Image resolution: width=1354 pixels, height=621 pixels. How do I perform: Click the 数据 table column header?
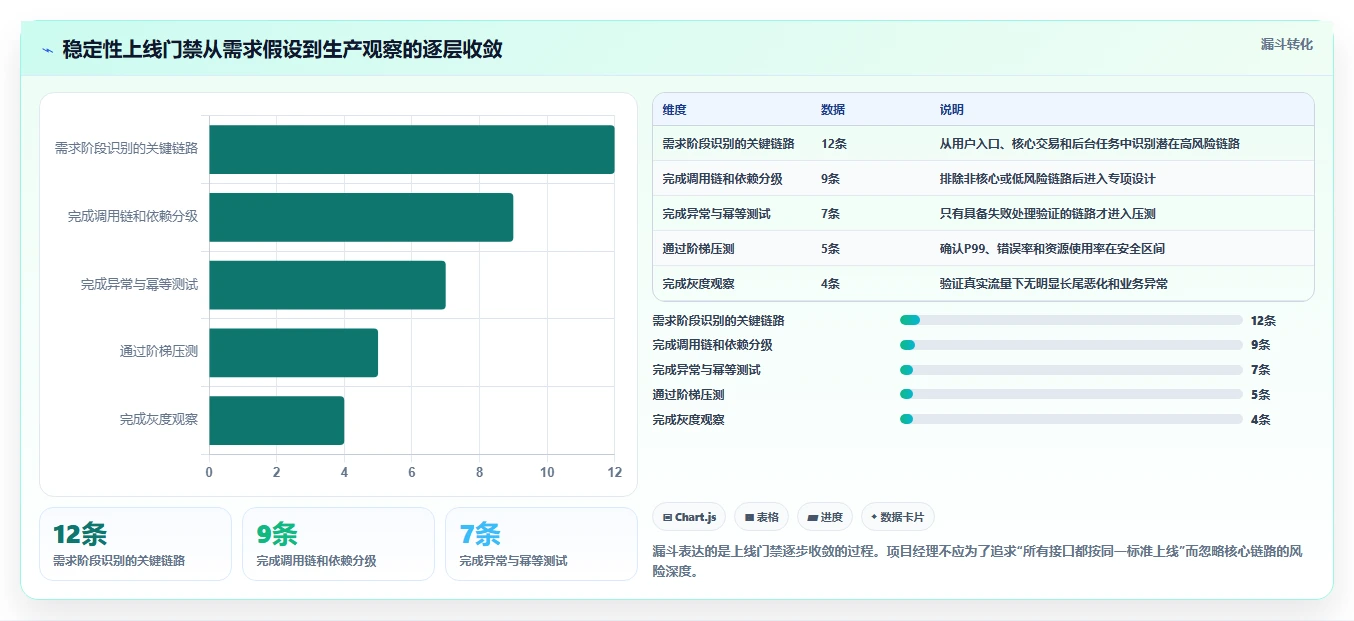click(833, 110)
